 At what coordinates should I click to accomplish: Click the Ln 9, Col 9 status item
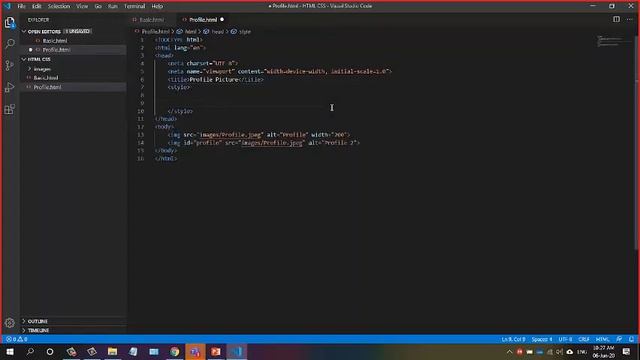click(x=513, y=339)
